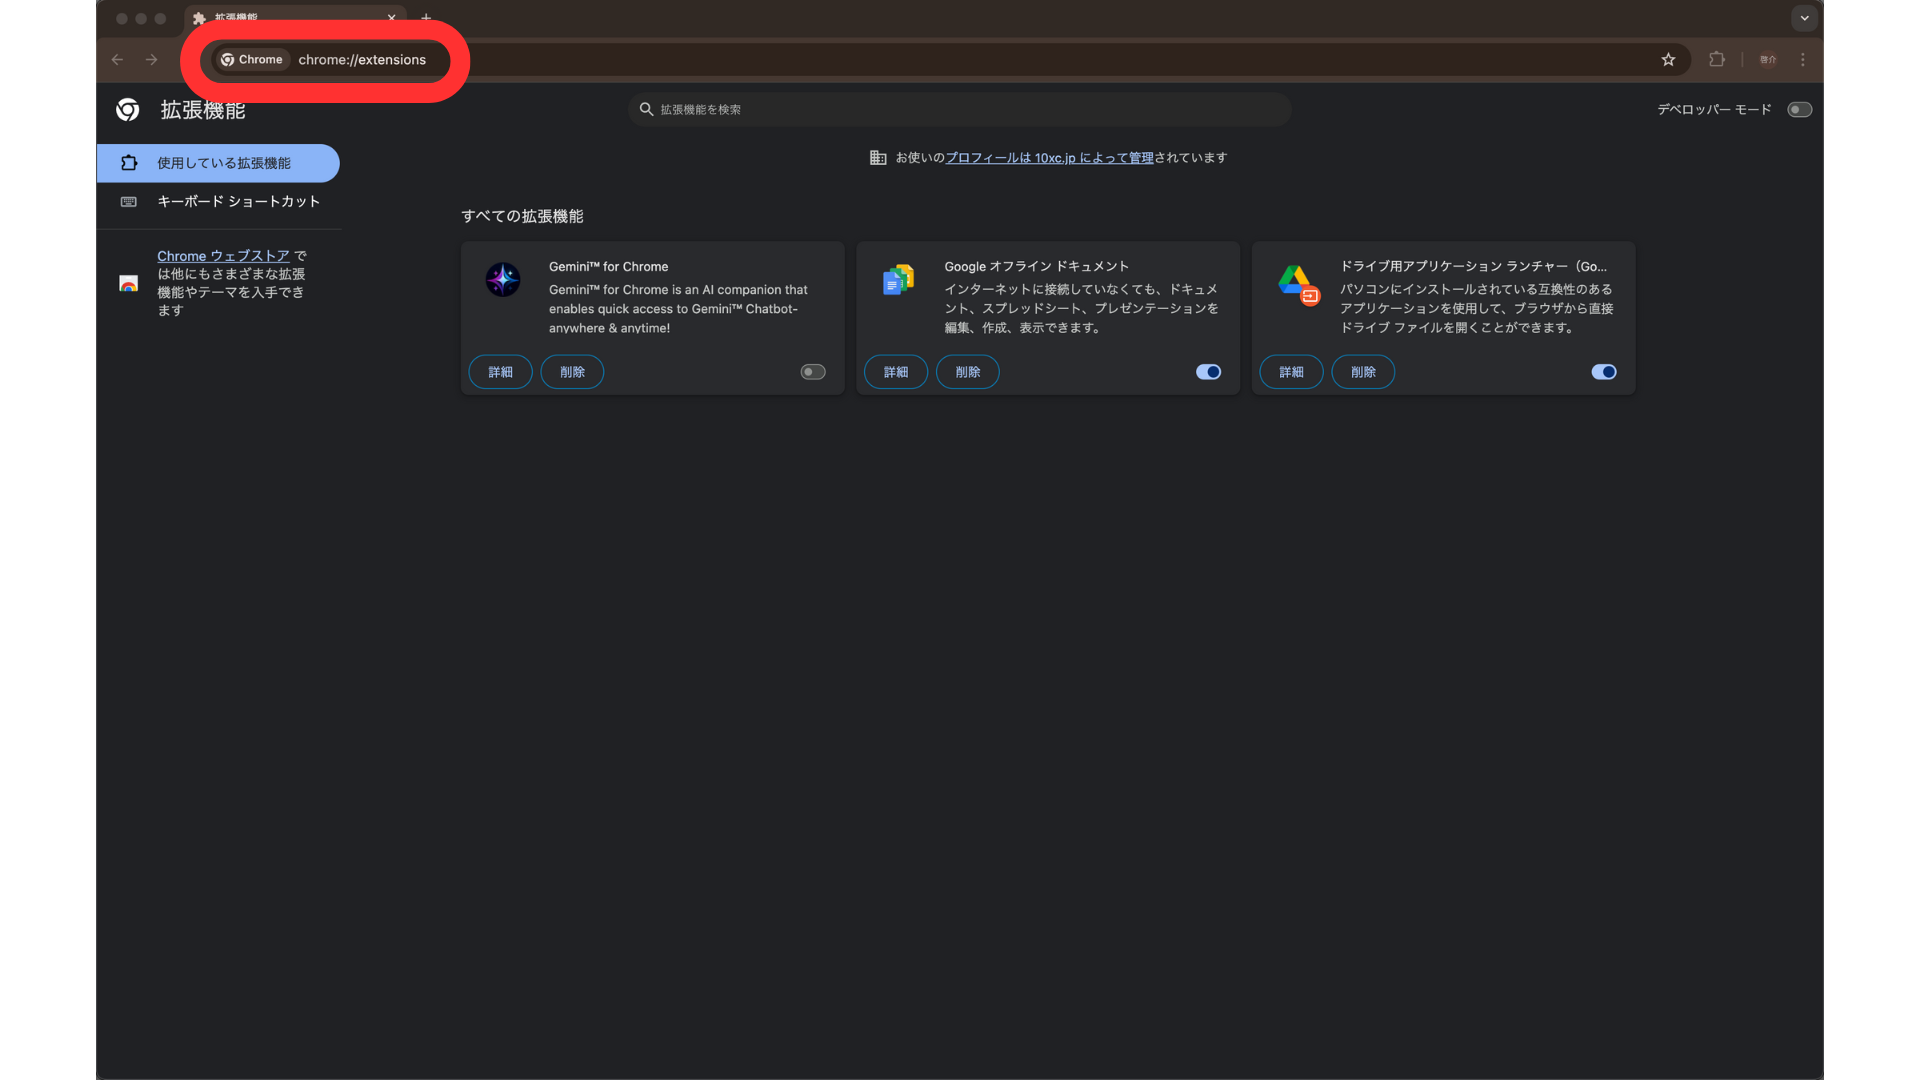1920x1080 pixels.
Task: Click the puzzle-piece icon beside 使用している拡張機能
Action: [x=129, y=163]
